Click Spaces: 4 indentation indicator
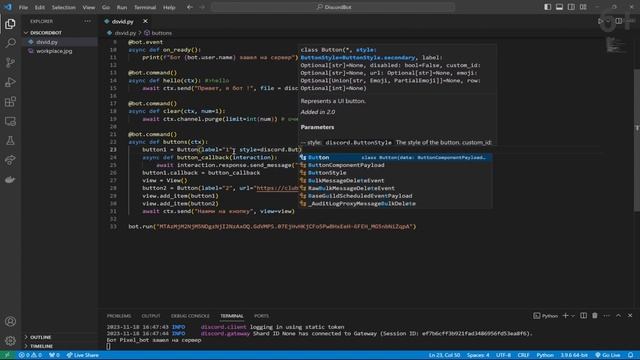Screen dimensions: 640x360 pos(478,355)
